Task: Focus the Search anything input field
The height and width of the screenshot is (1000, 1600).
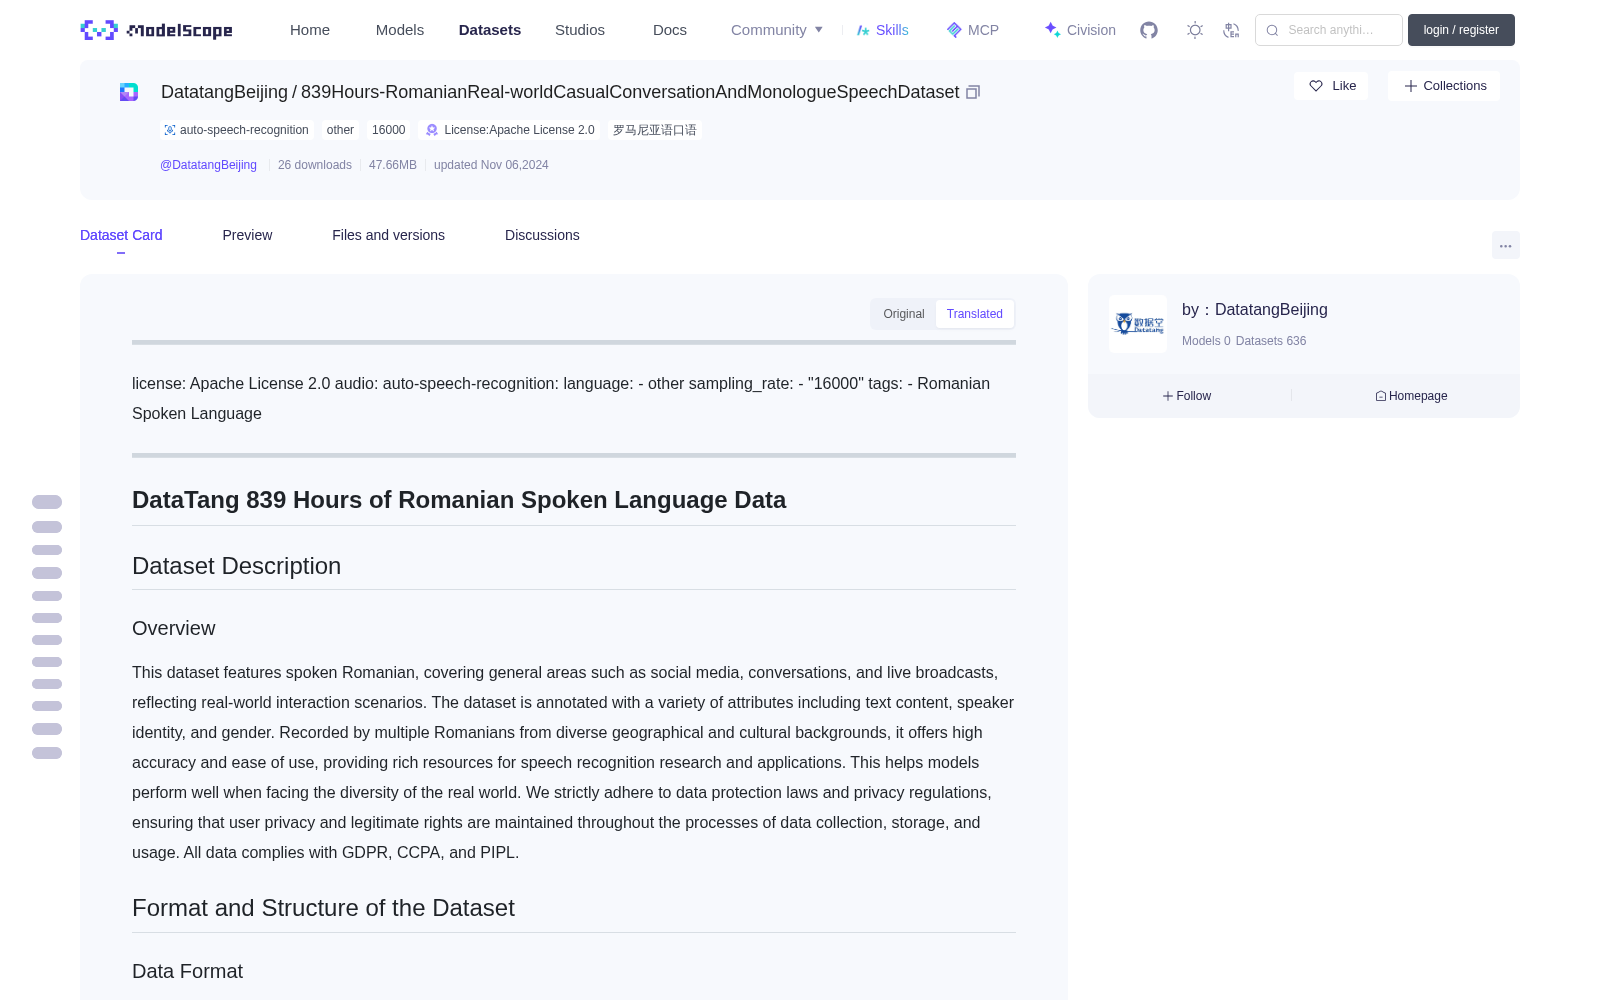Action: [x=1329, y=30]
